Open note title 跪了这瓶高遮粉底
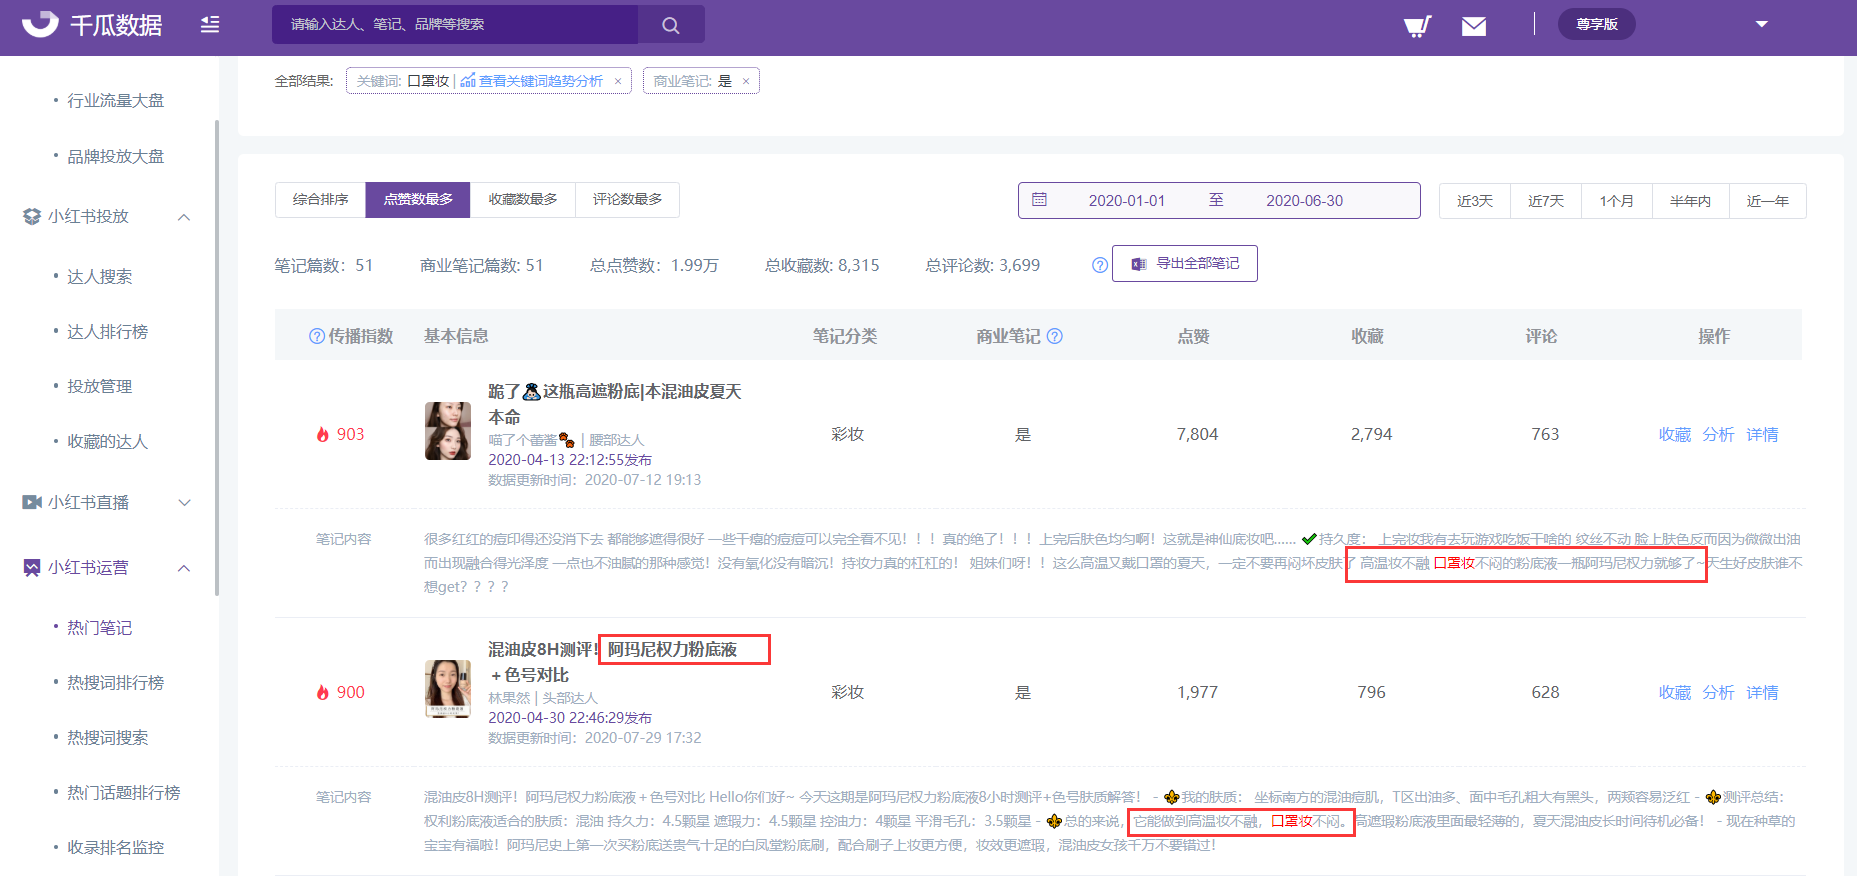The height and width of the screenshot is (876, 1857). [x=615, y=404]
